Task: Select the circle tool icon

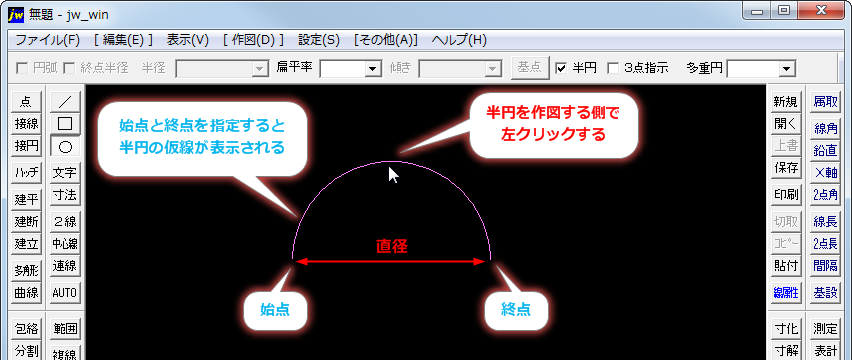Action: pyautogui.click(x=65, y=146)
